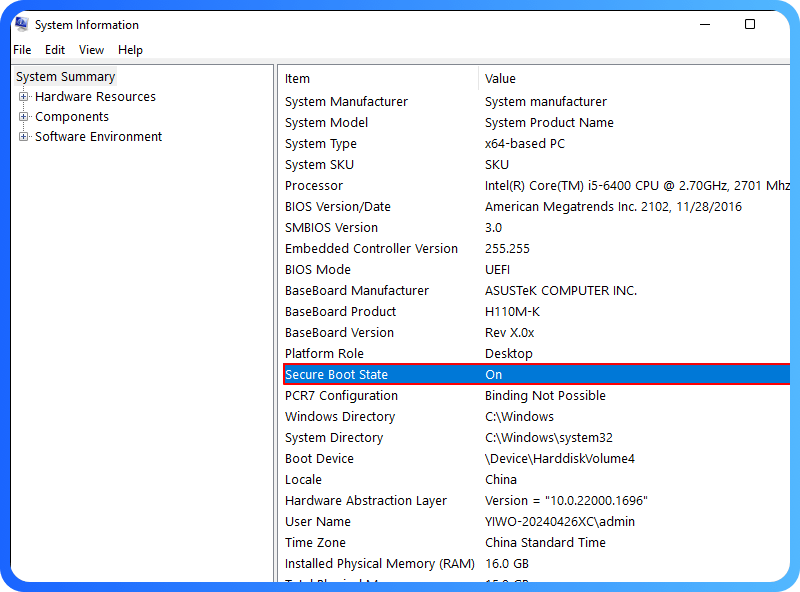Screen dimensions: 800x592
Task: Click the H110M-K value
Action: coord(512,311)
